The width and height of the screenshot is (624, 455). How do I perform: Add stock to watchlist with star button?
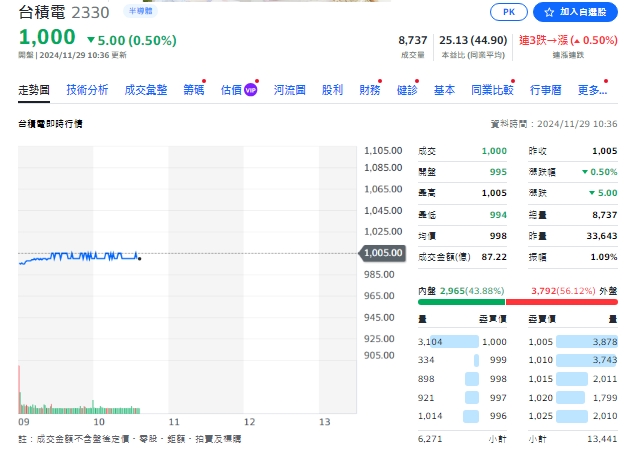click(x=575, y=12)
